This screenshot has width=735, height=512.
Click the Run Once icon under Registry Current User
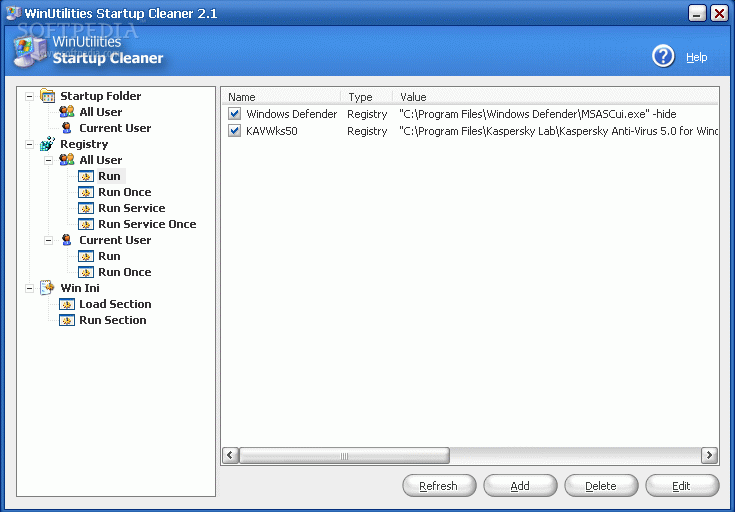tap(86, 272)
